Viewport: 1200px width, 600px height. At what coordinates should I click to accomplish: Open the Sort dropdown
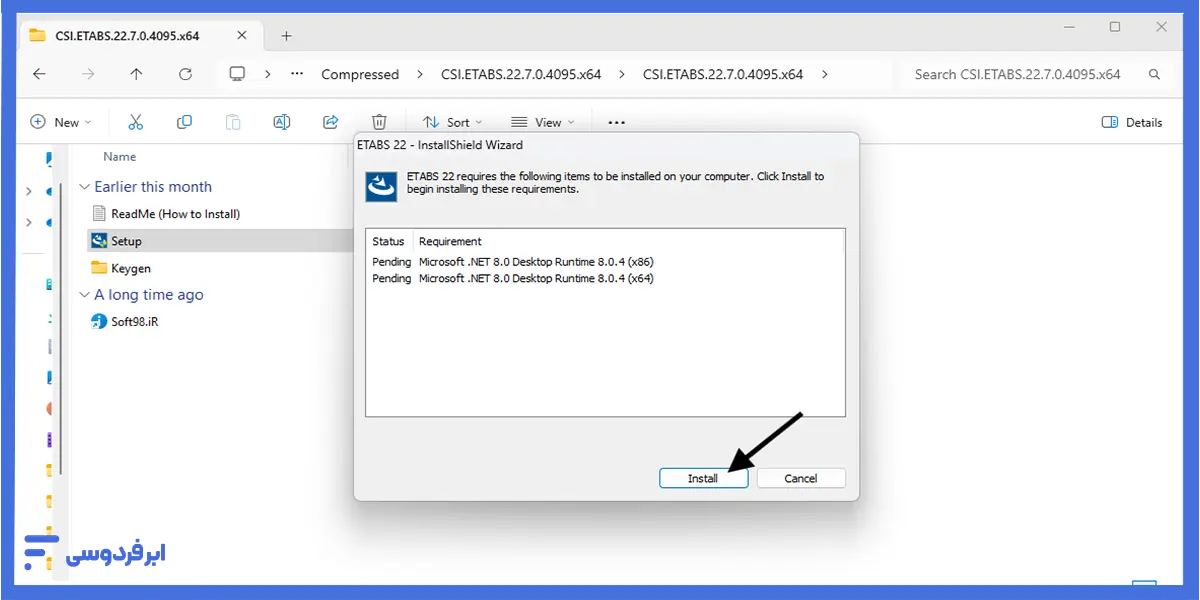[452, 122]
